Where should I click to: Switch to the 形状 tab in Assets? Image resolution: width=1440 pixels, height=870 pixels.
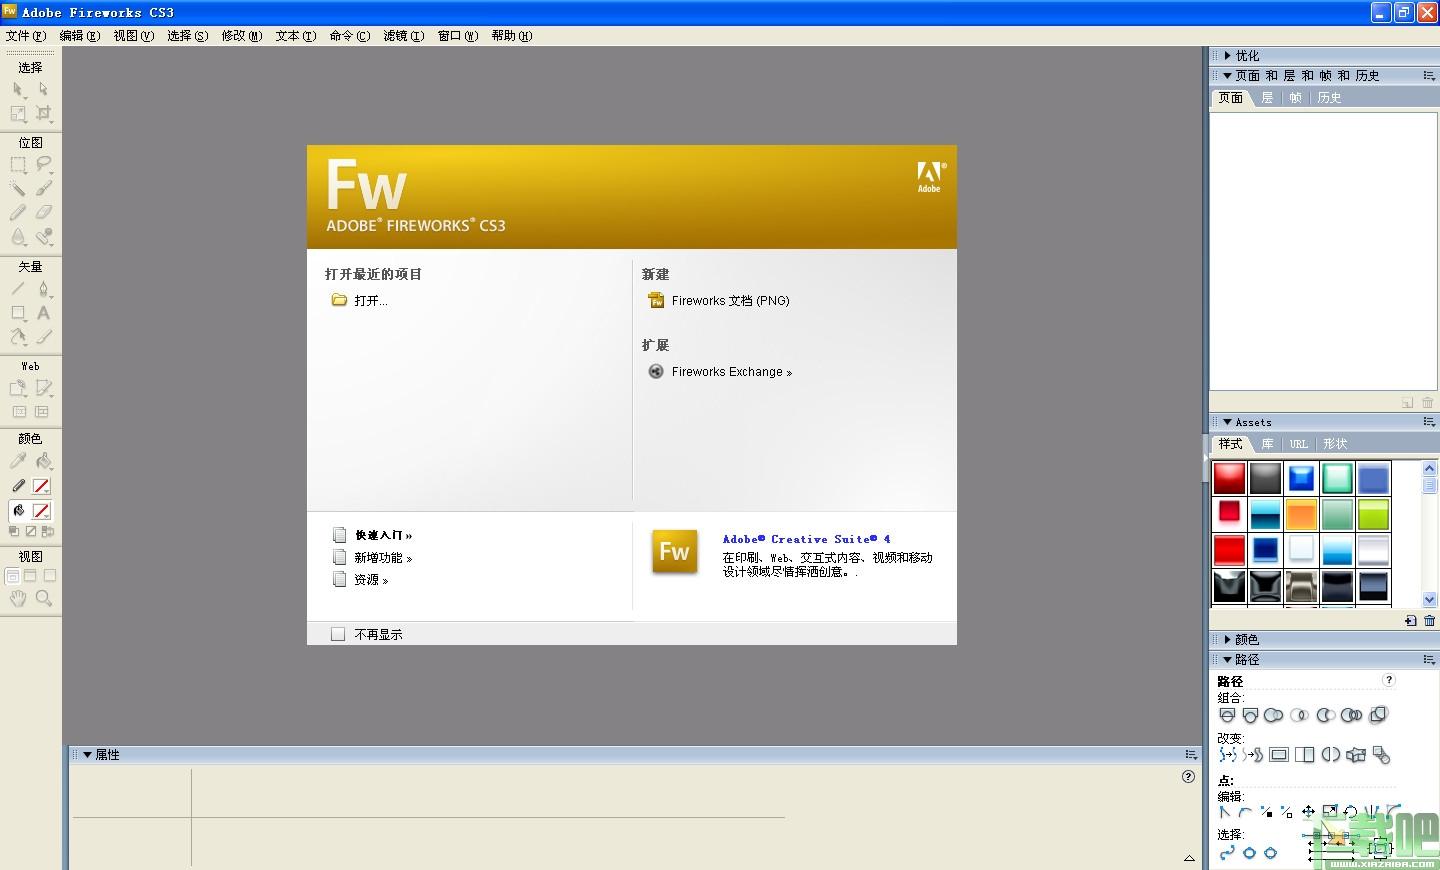pyautogui.click(x=1335, y=444)
